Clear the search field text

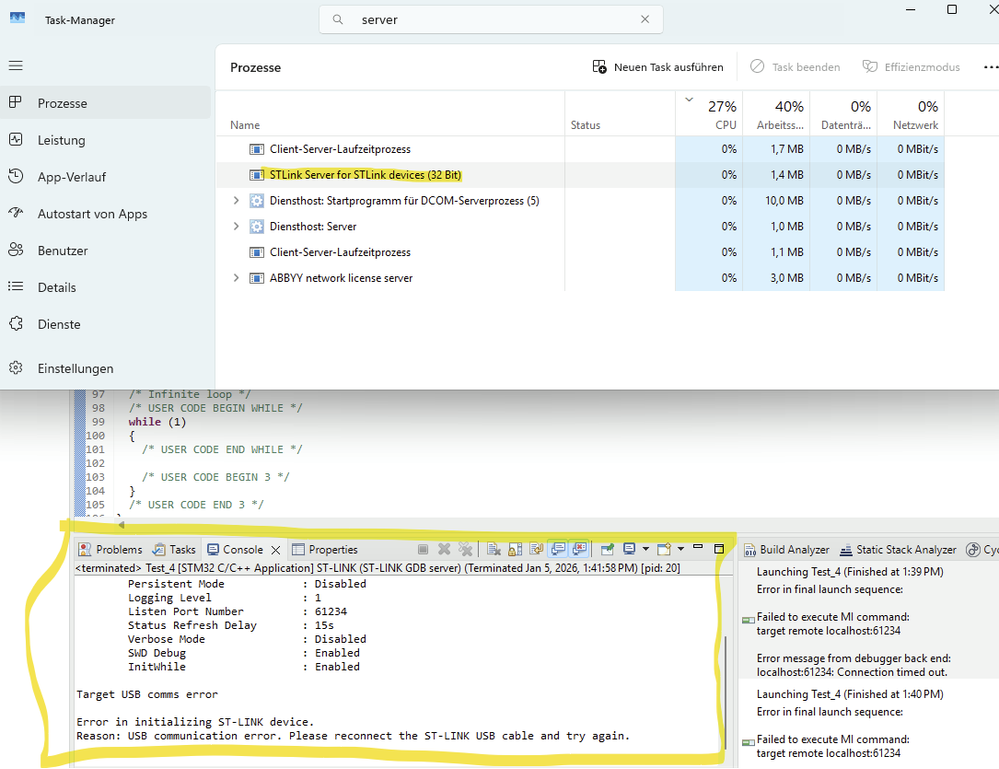(x=645, y=19)
